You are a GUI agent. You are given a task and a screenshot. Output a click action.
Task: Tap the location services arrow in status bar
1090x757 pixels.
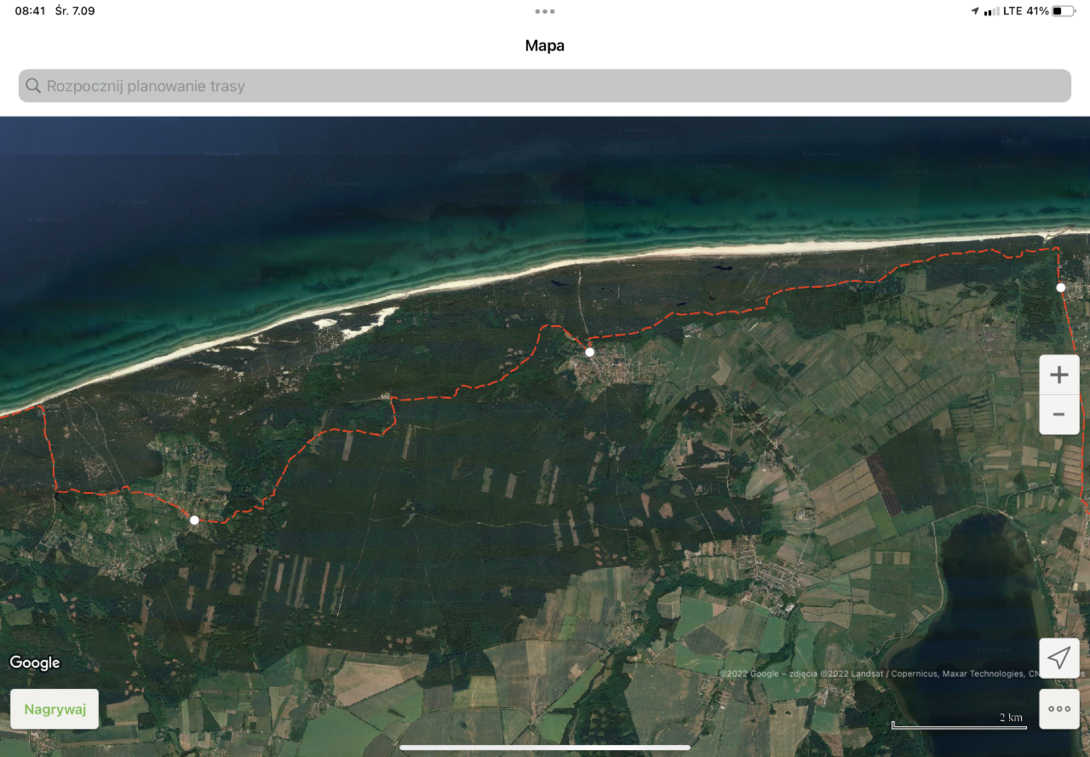coord(975,11)
